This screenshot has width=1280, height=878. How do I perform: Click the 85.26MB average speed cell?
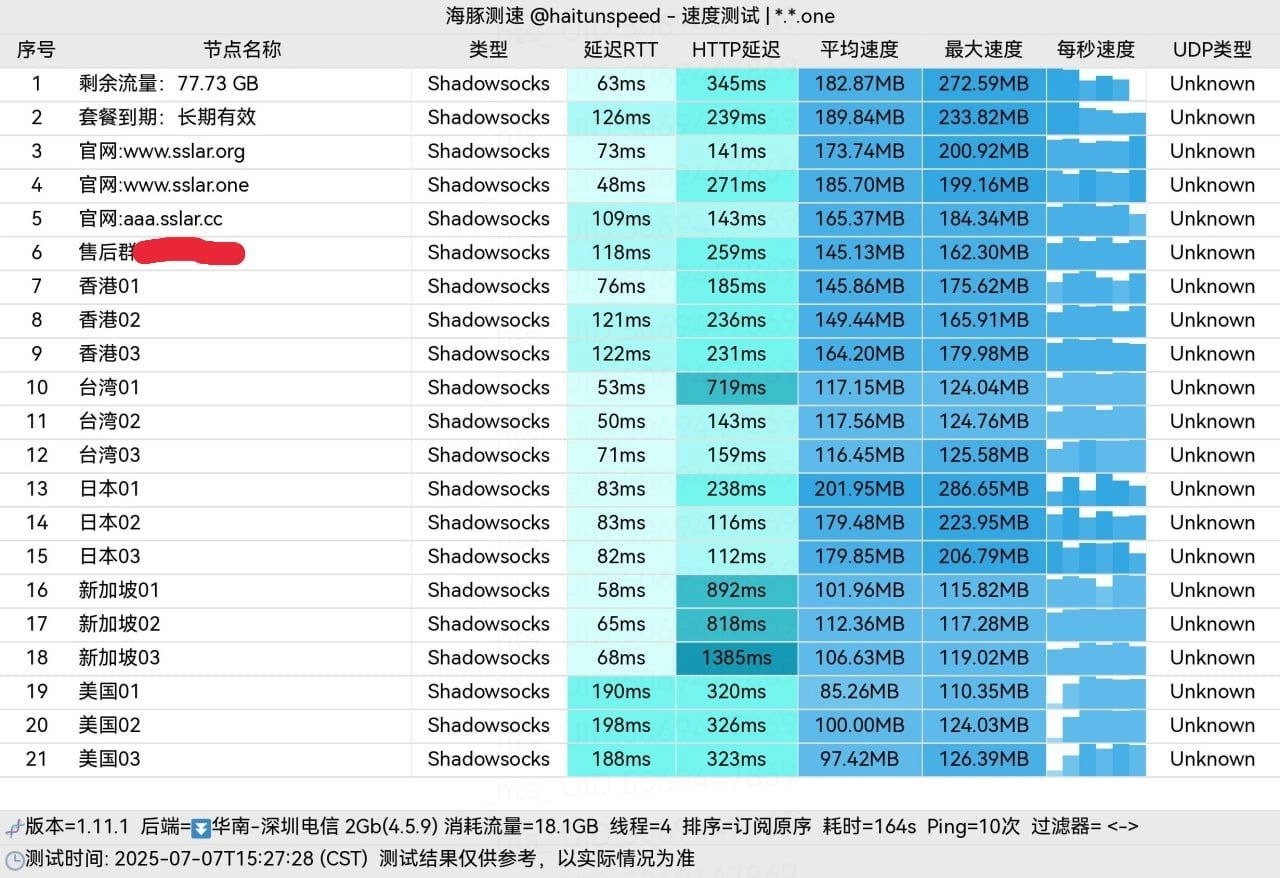coord(860,692)
